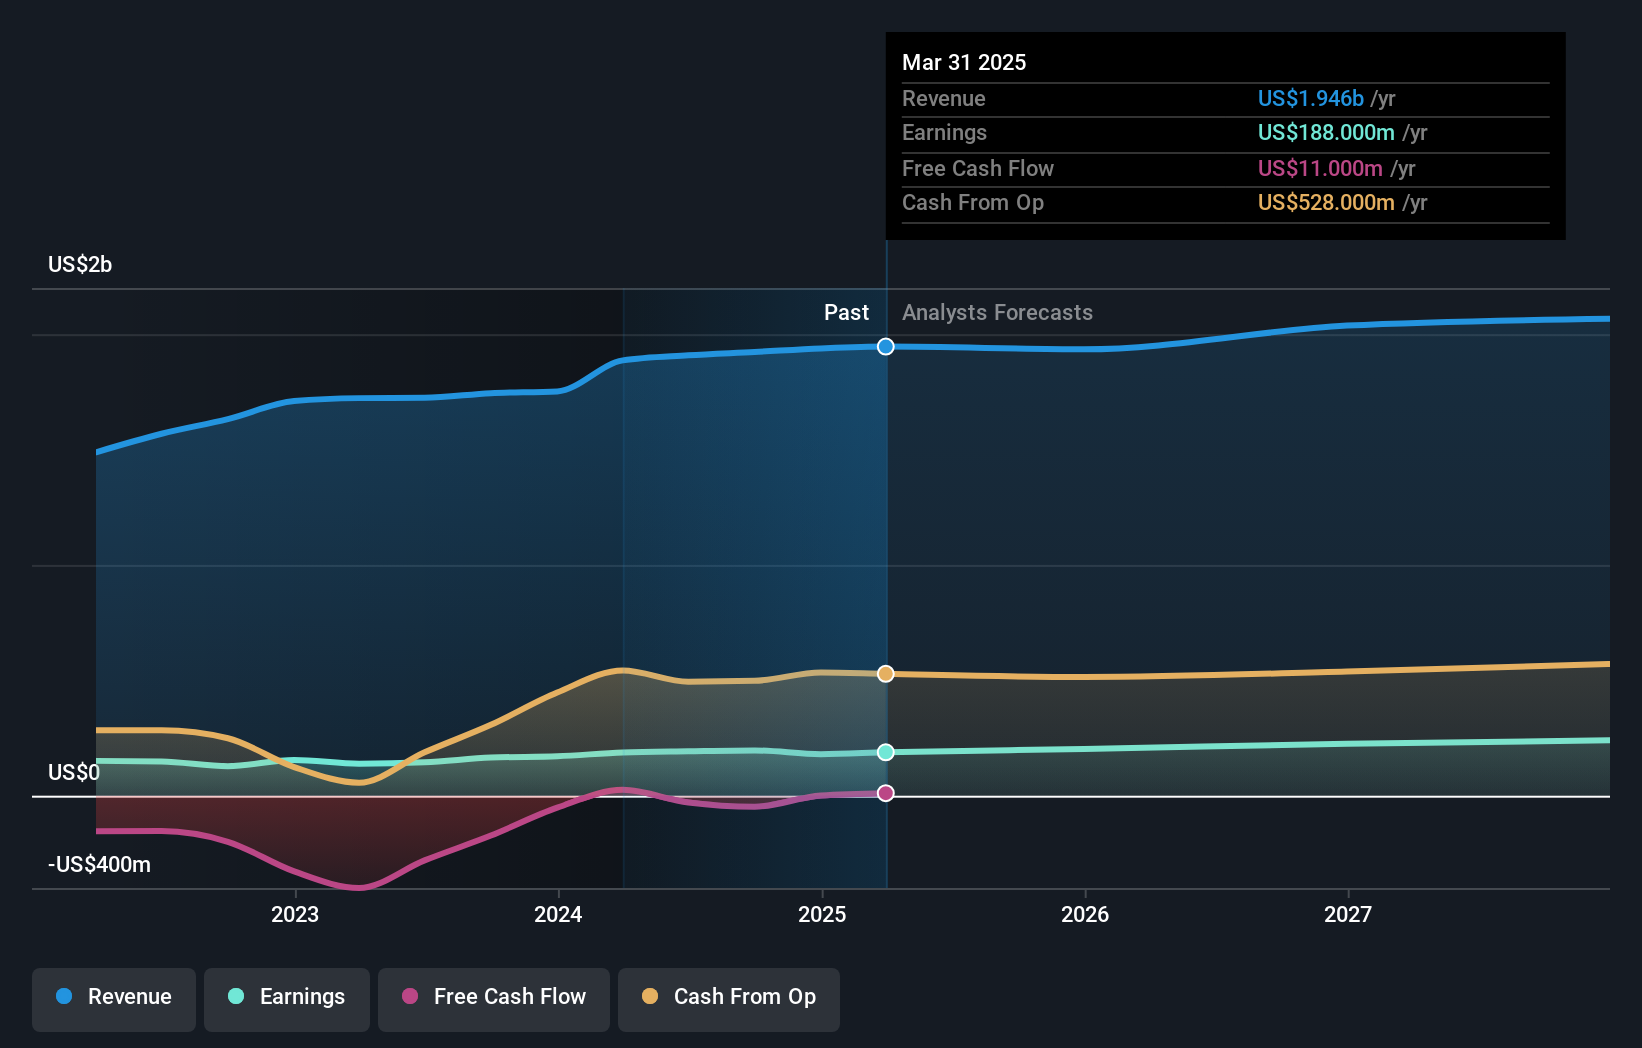The height and width of the screenshot is (1048, 1642).
Task: Click the blue Revenue data point marker
Action: 886,347
